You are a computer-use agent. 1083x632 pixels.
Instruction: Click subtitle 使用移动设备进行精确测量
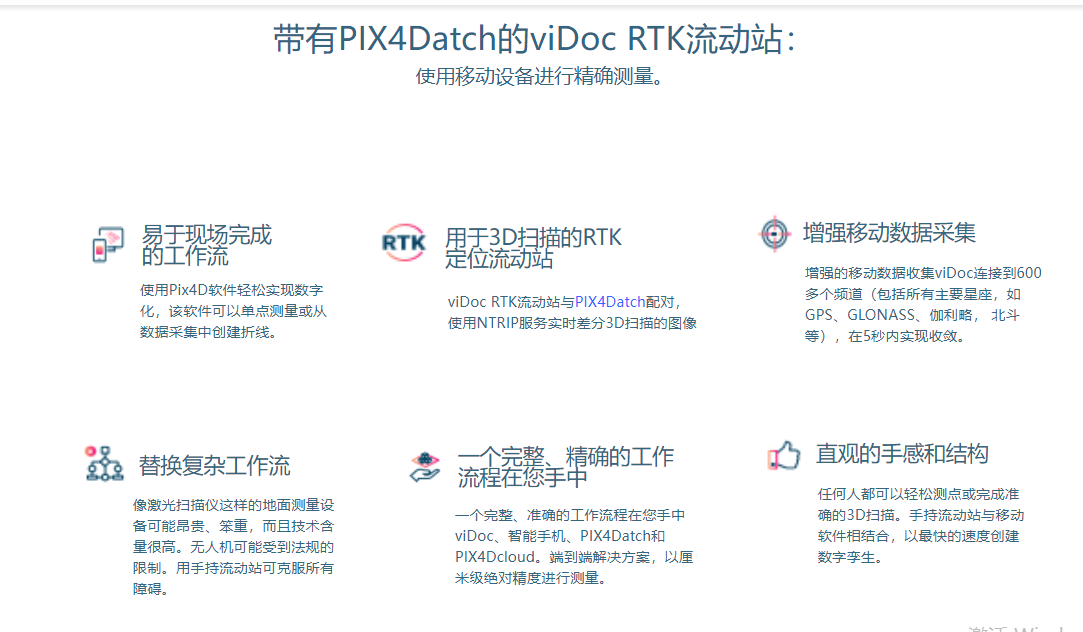540,76
